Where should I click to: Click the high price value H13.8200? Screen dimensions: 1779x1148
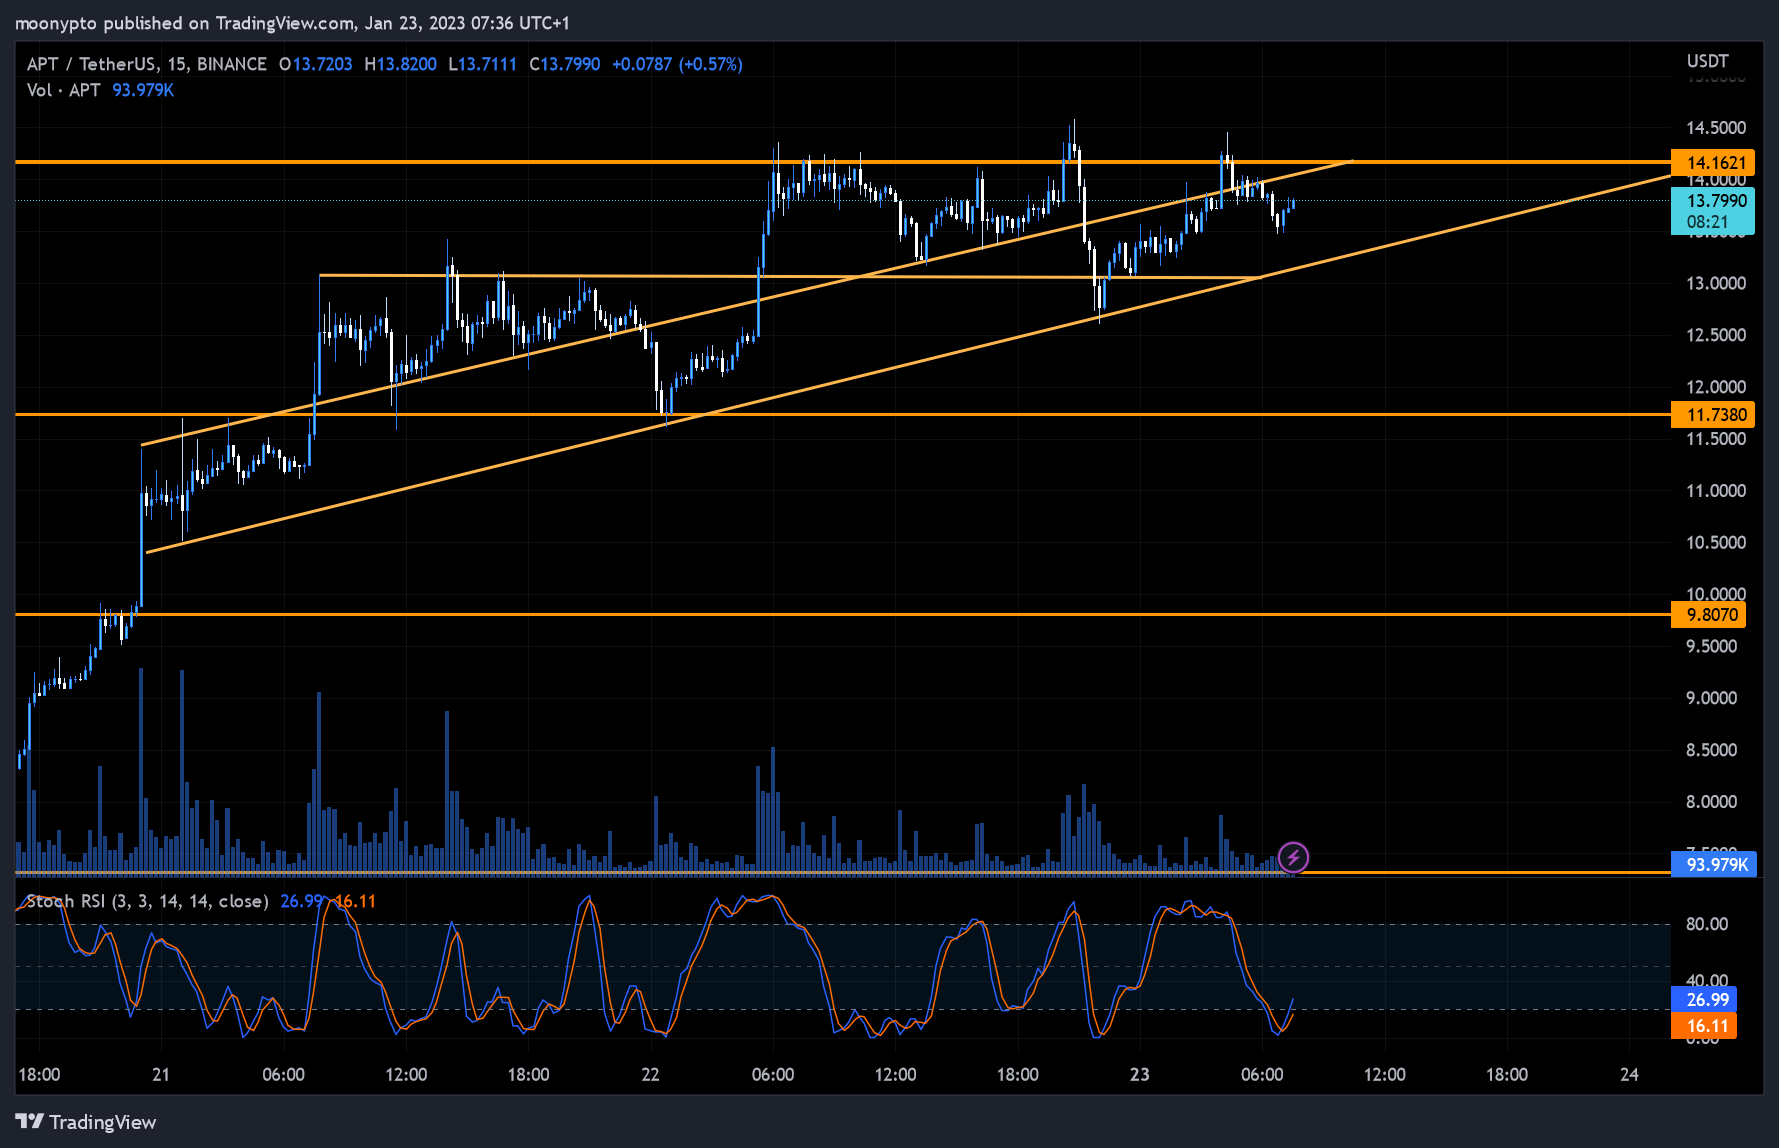[x=400, y=64]
